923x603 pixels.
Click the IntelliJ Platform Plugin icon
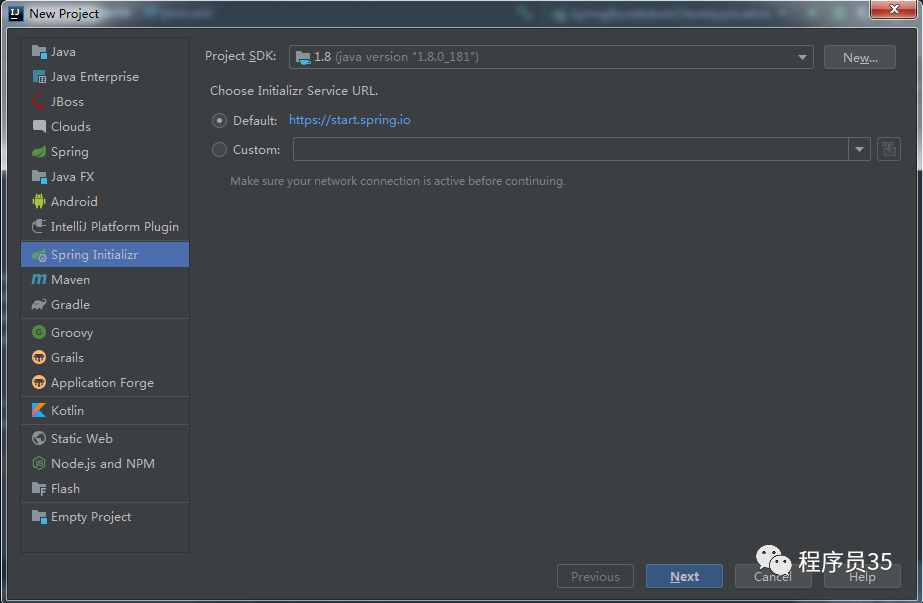tap(39, 226)
